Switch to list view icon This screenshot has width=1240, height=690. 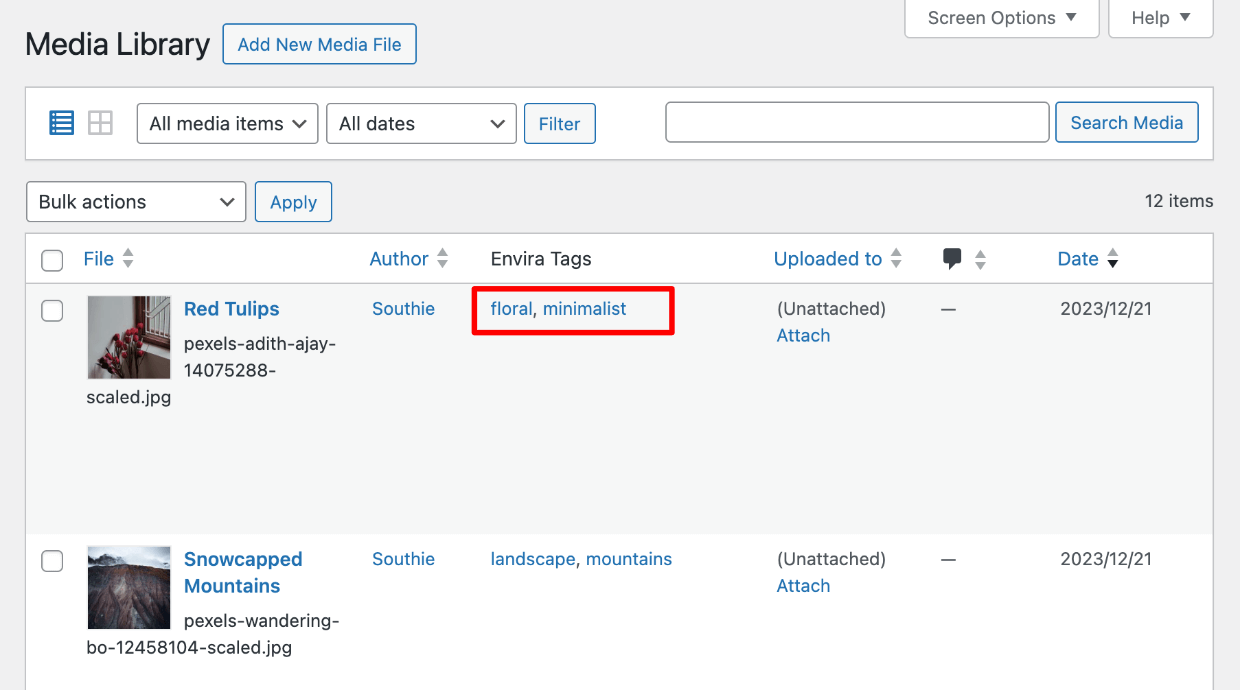pos(62,123)
